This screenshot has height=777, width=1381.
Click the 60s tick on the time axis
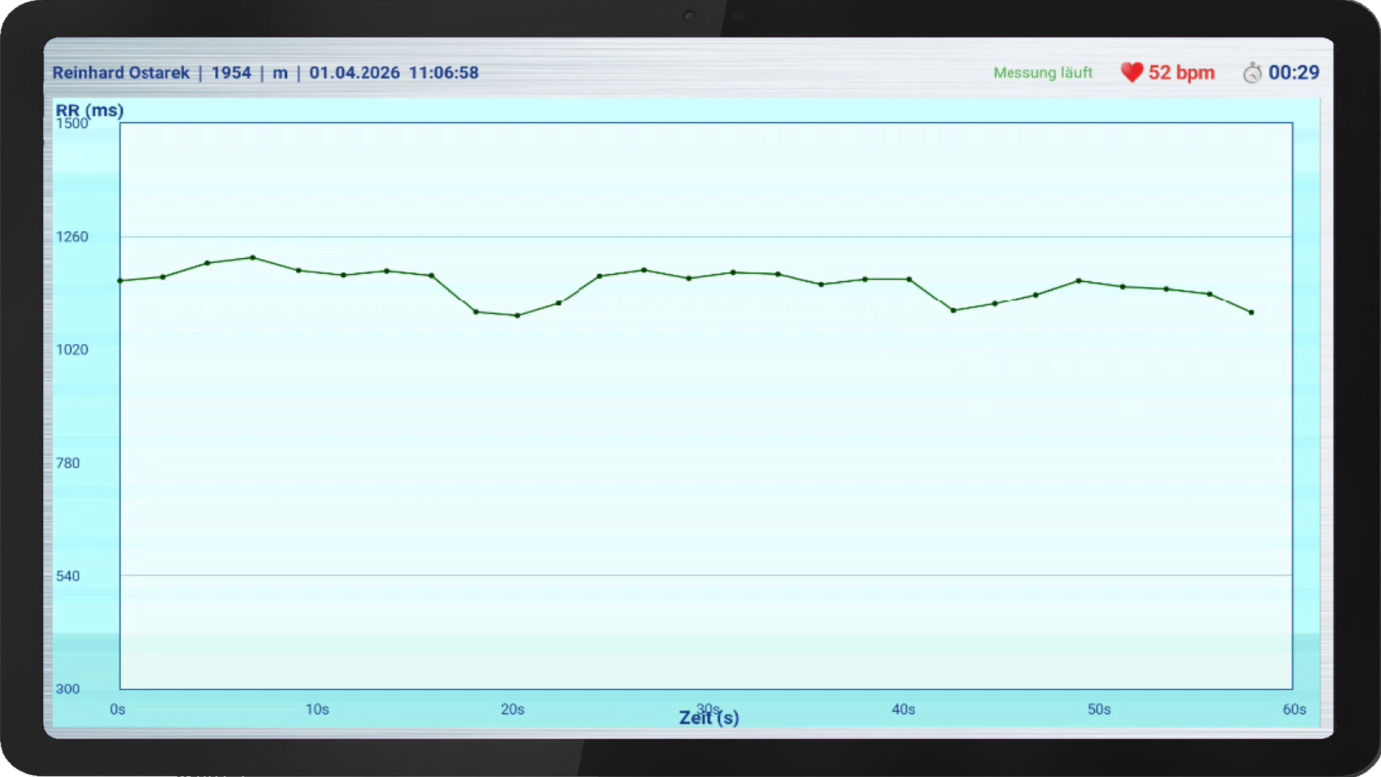(x=1294, y=709)
